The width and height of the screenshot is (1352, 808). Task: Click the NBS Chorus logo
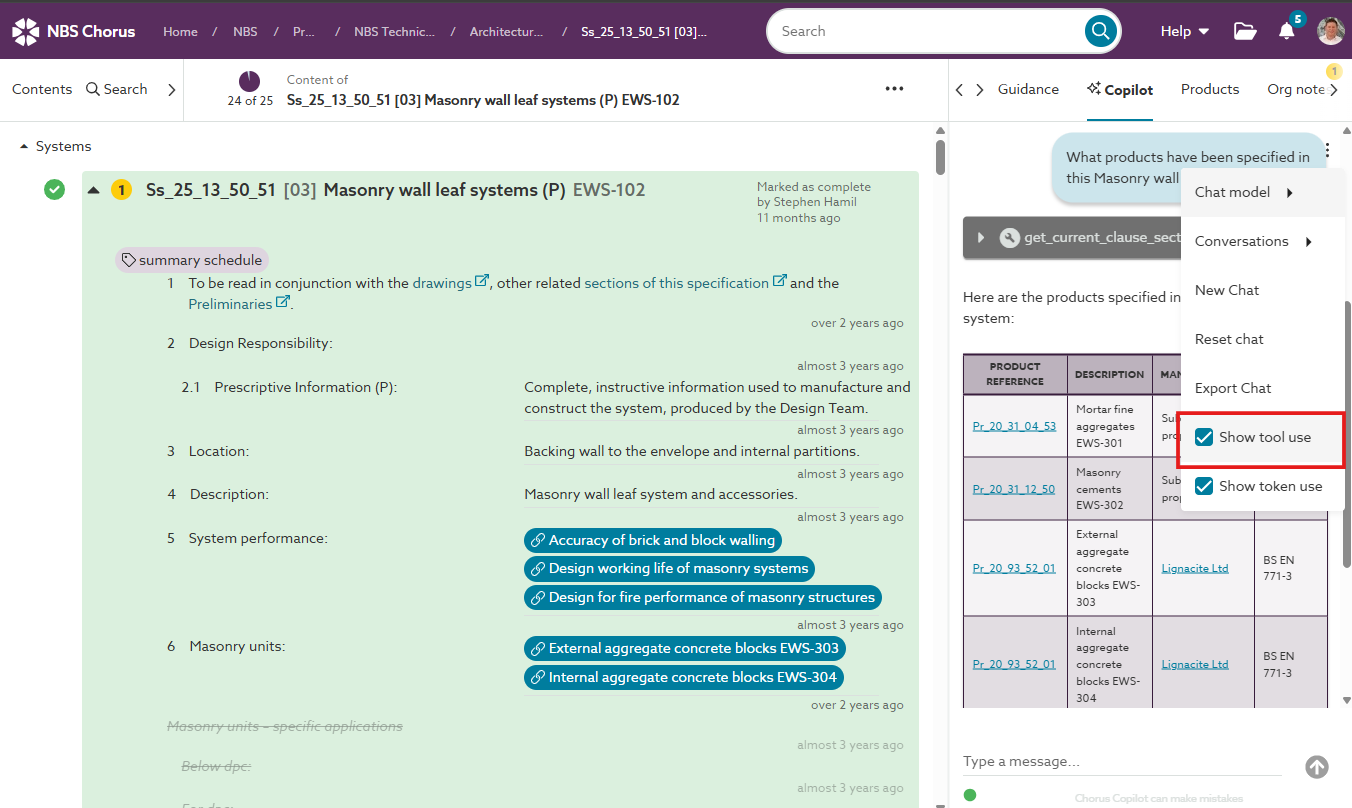73,31
